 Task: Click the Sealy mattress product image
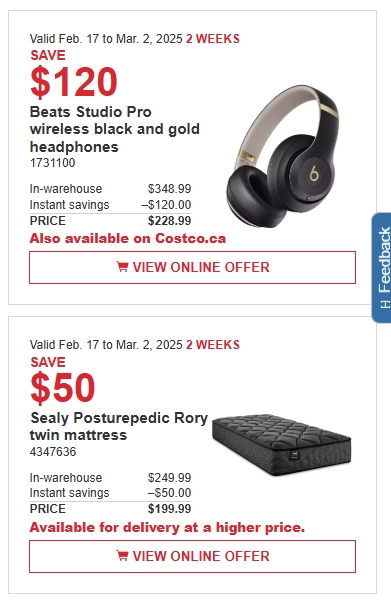pyautogui.click(x=282, y=445)
